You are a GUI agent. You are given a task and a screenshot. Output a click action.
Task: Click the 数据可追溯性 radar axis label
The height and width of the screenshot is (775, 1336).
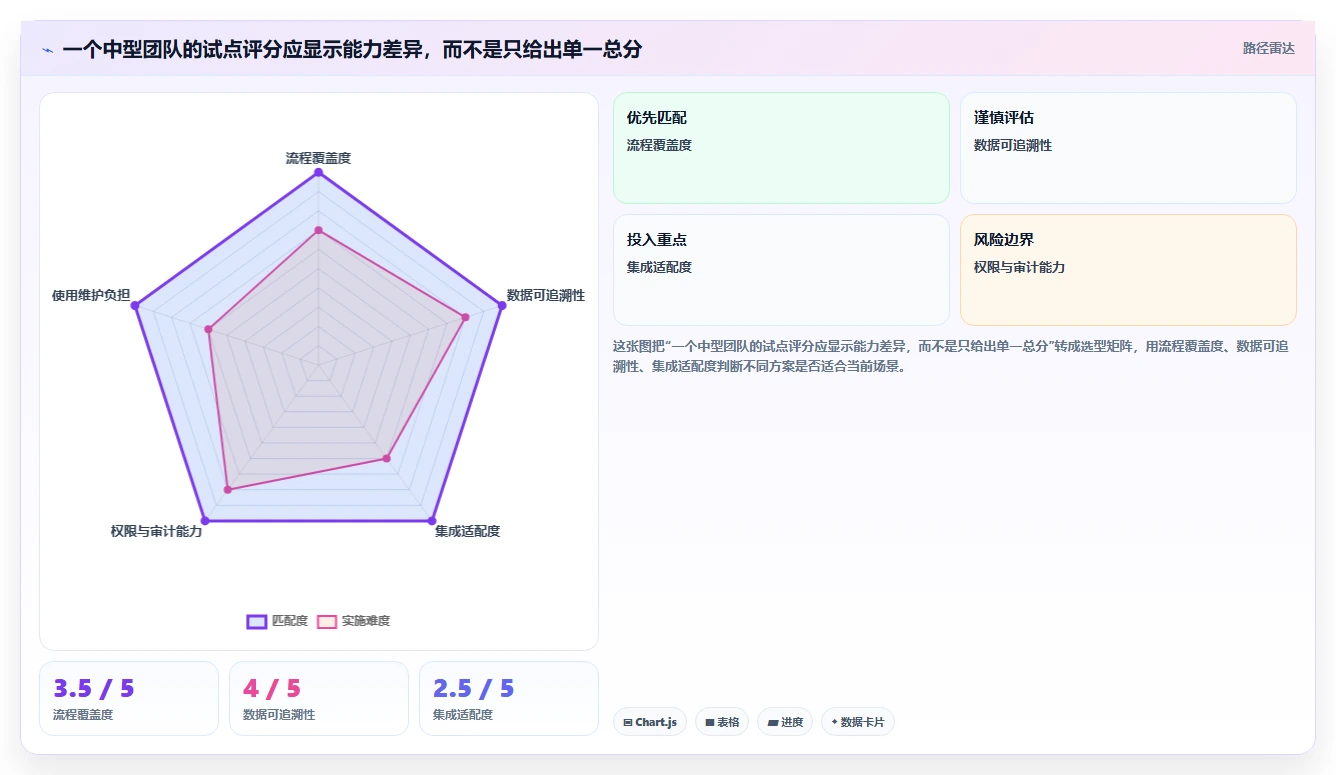point(546,295)
